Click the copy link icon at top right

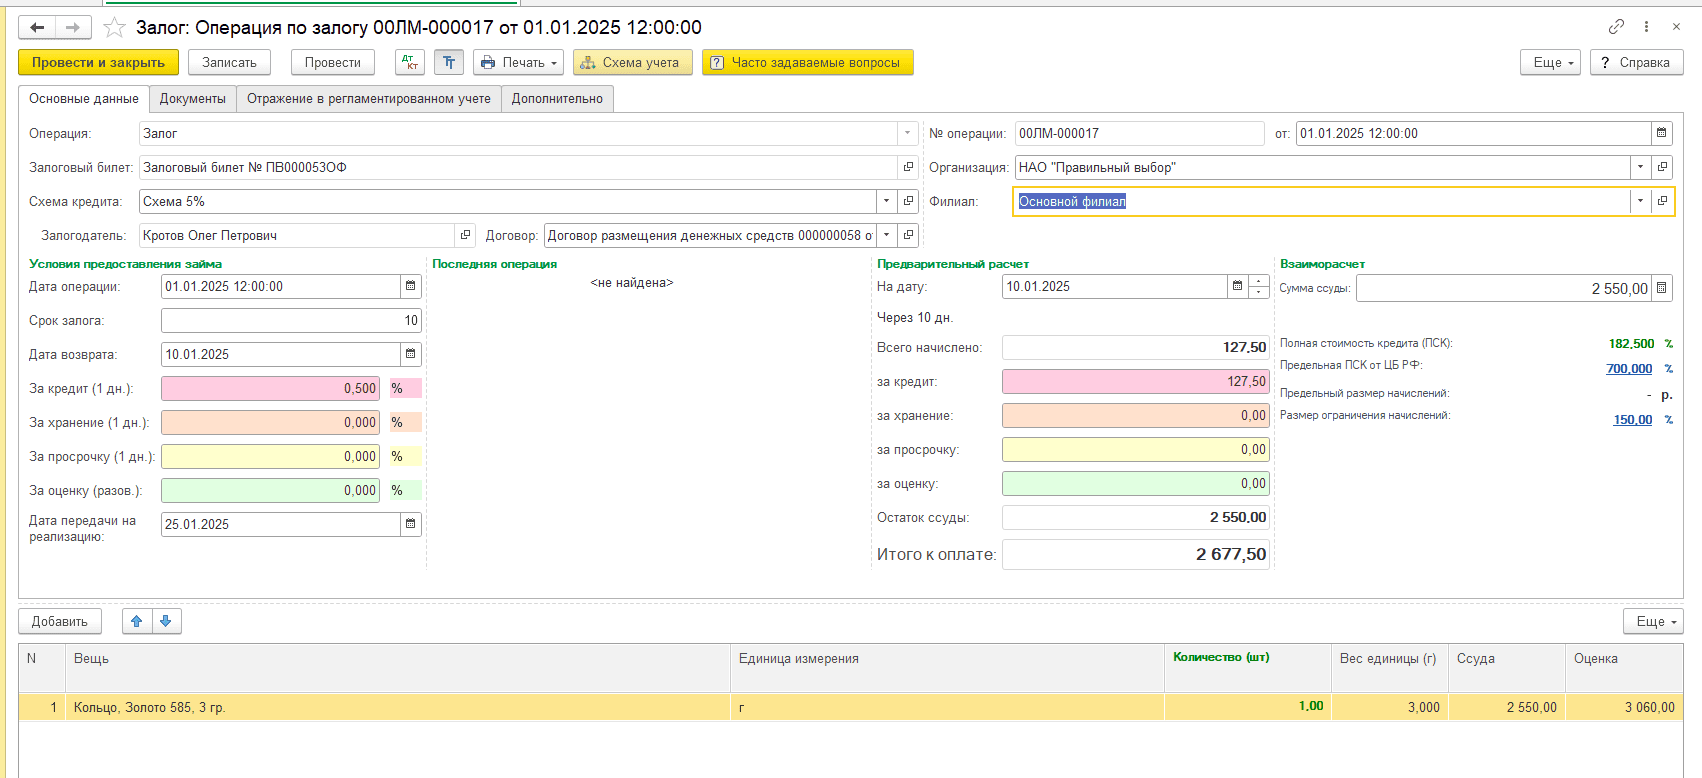[1616, 27]
